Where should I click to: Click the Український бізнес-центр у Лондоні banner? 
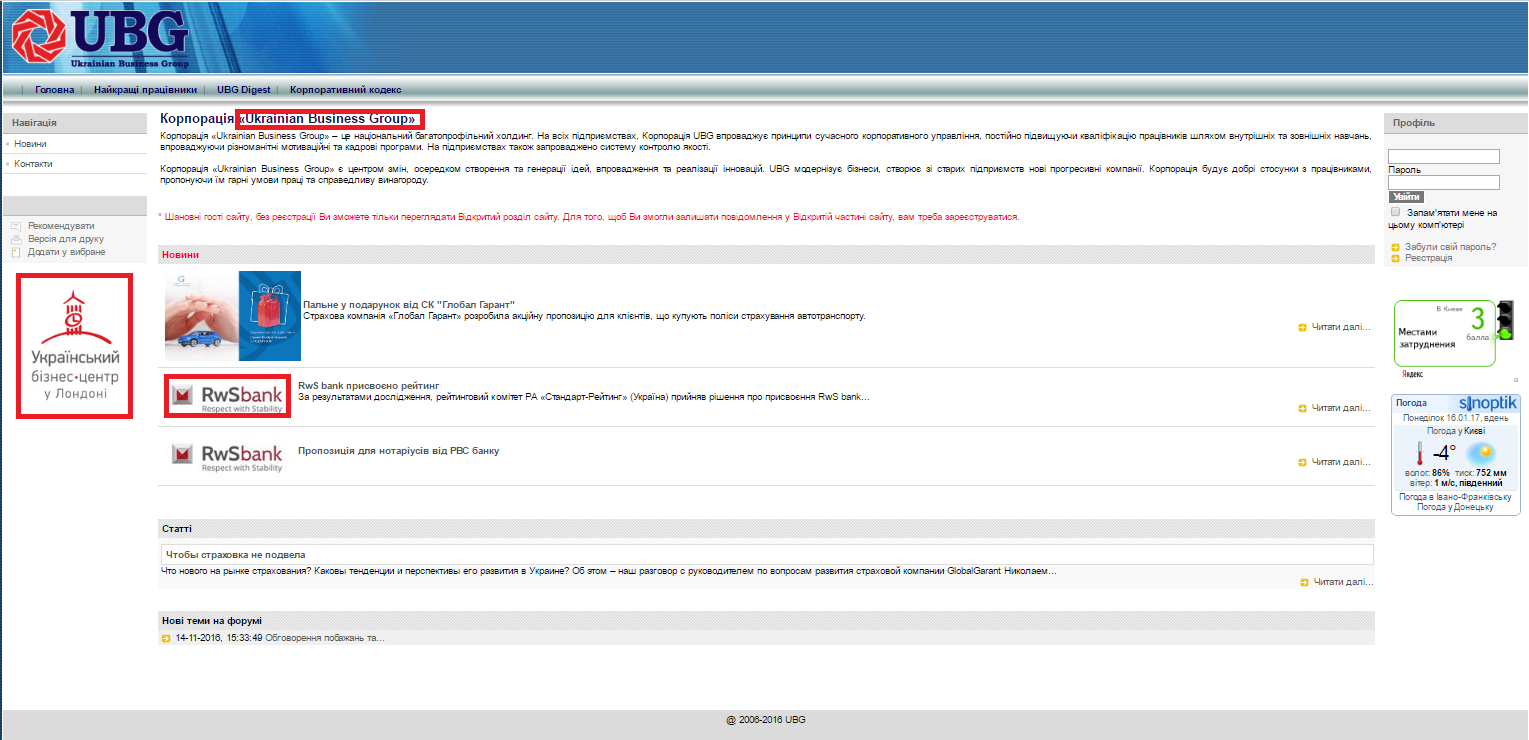(75, 346)
